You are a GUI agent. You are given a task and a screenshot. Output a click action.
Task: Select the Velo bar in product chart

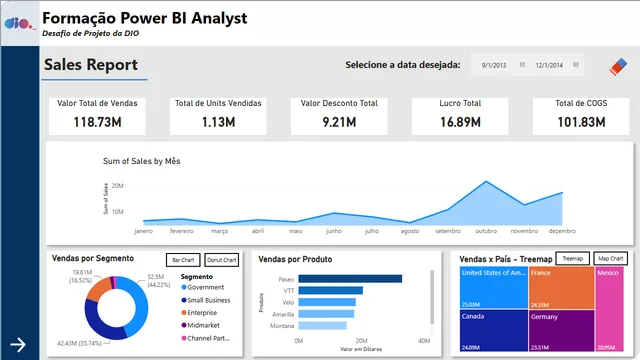pyautogui.click(x=327, y=302)
